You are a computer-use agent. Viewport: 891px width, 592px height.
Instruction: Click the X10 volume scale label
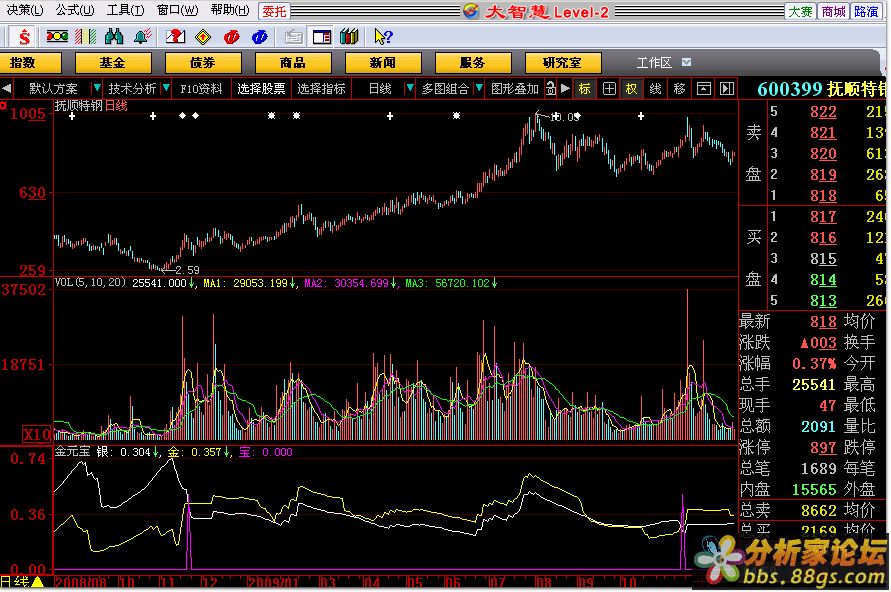(37, 435)
